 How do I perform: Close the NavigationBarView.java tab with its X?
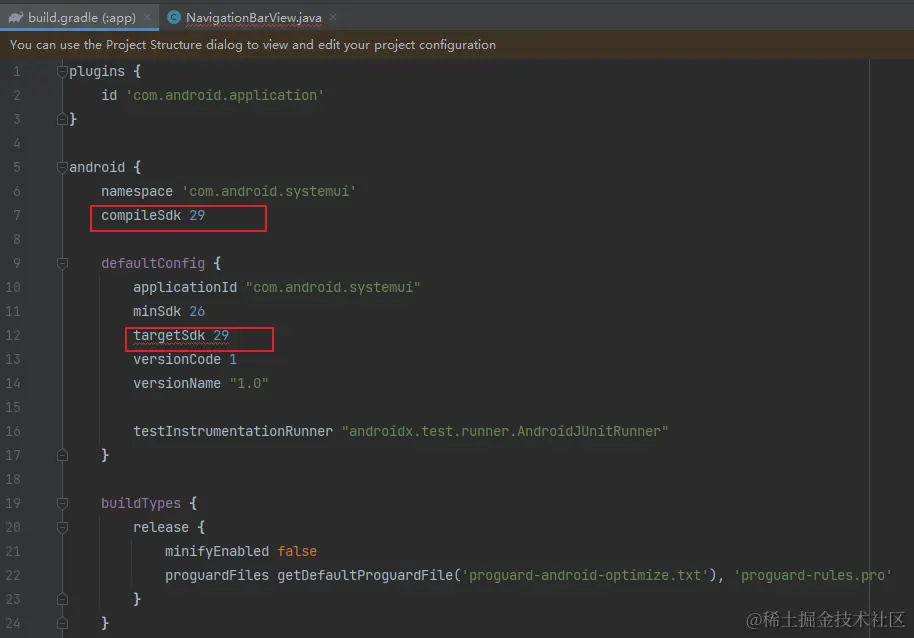point(334,17)
